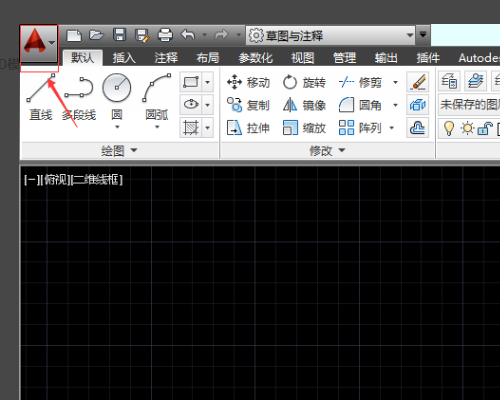Image resolution: width=500 pixels, height=400 pixels.
Task: Open the 修剪 trim dropdown arrow
Action: click(x=395, y=82)
